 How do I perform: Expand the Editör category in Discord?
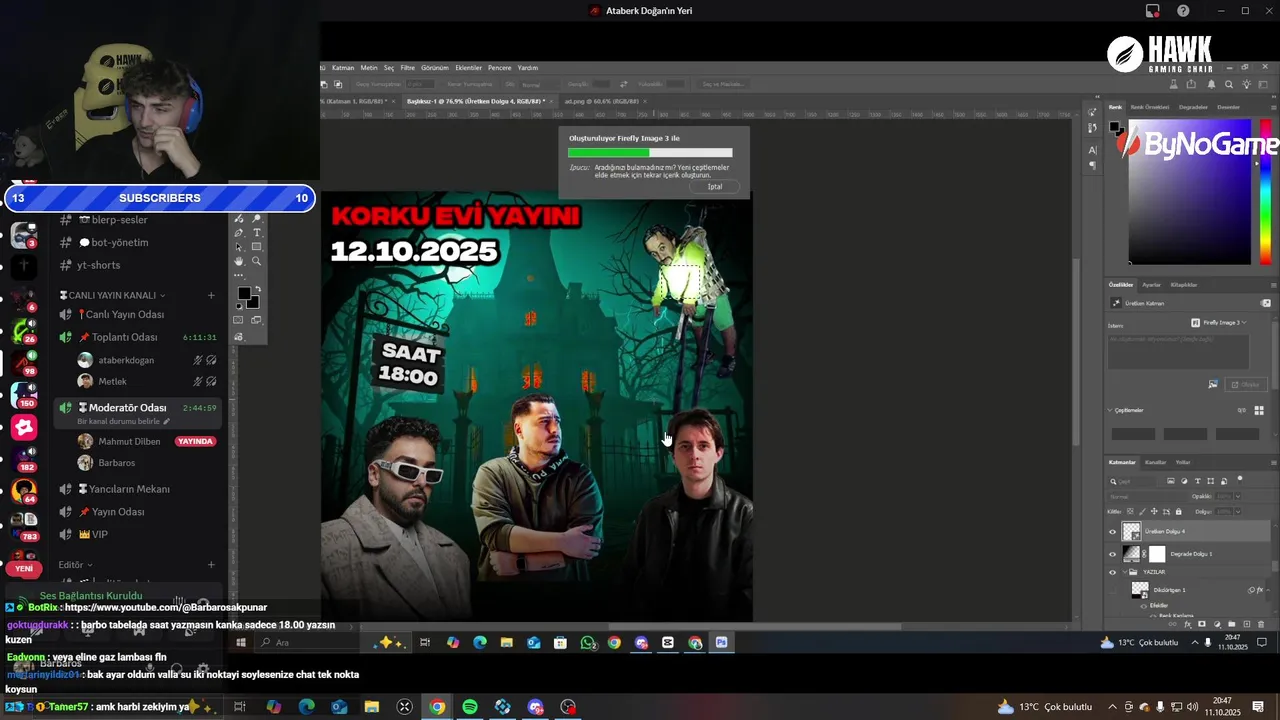(x=75, y=564)
